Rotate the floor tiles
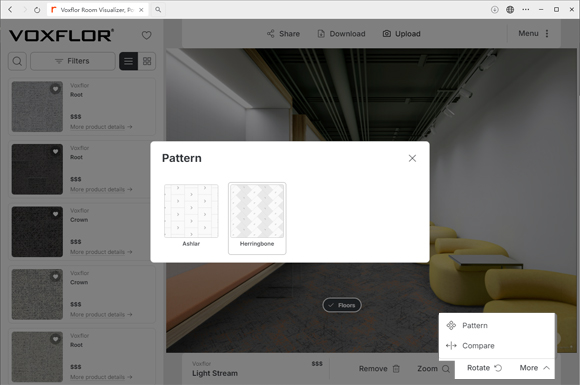 [x=484, y=368]
